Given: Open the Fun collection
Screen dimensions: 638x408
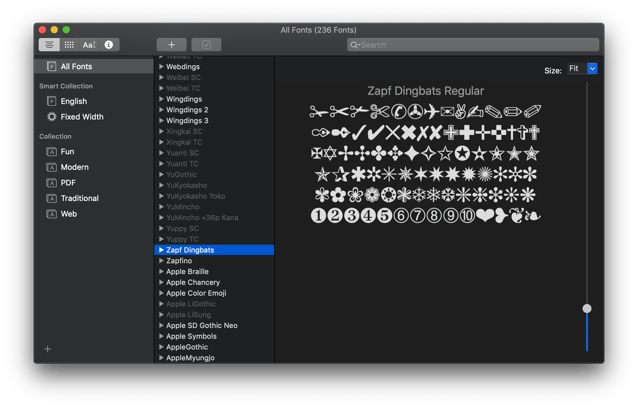Looking at the screenshot, I should click(x=68, y=152).
